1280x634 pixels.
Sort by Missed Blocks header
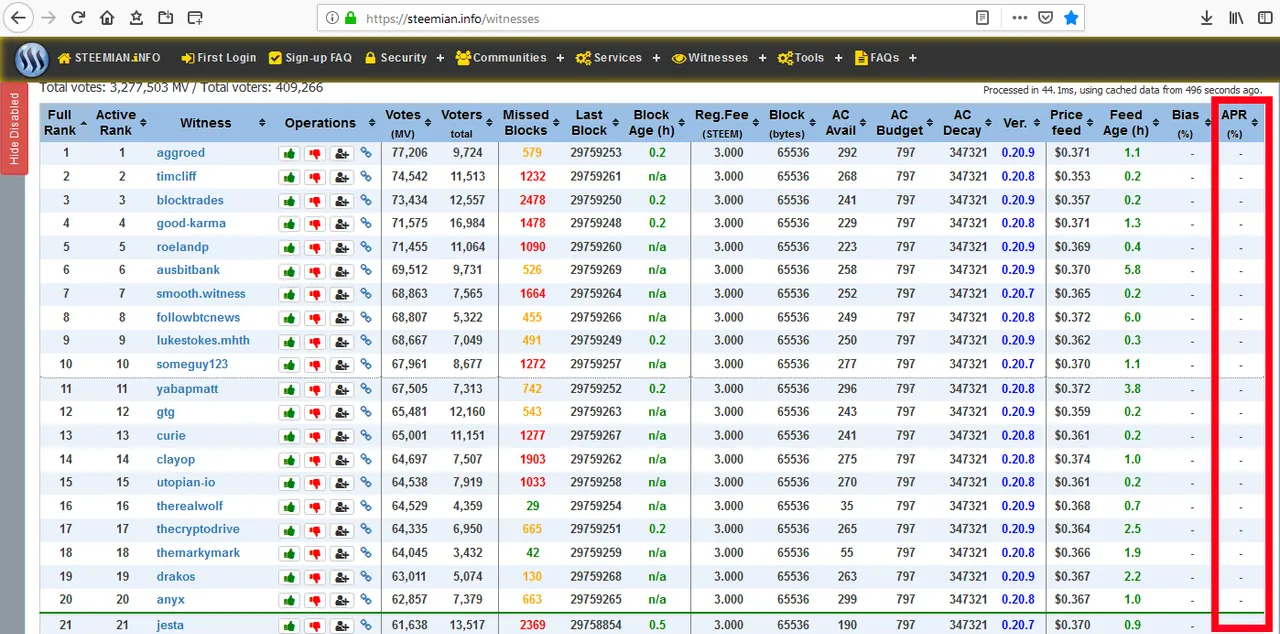coord(530,123)
